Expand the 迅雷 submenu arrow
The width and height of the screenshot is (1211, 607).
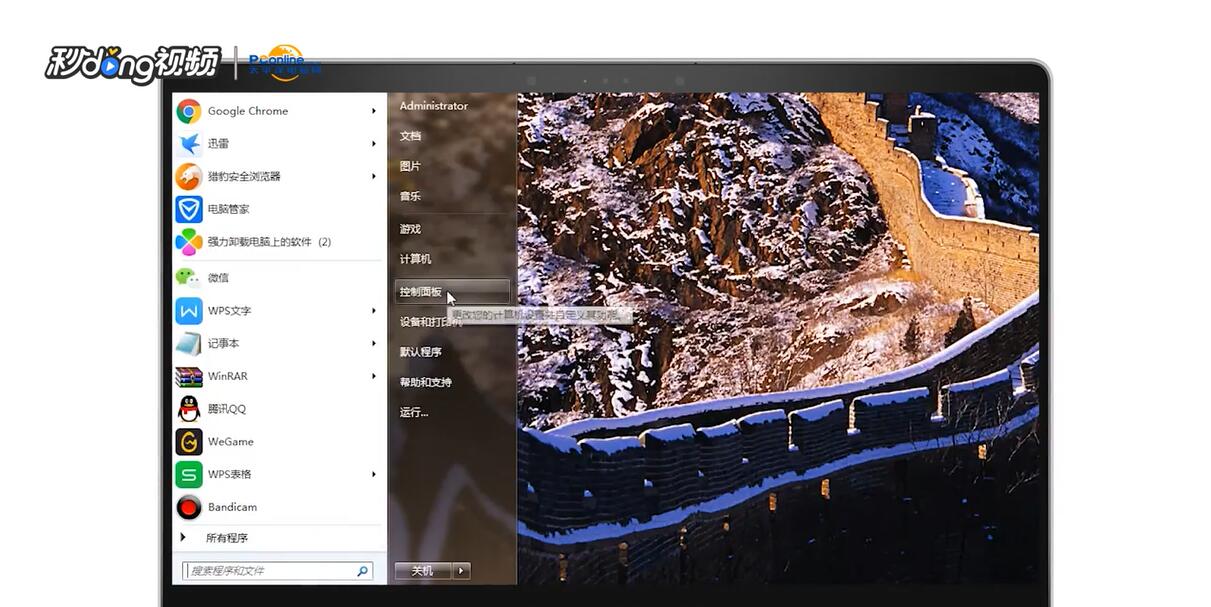(374, 144)
